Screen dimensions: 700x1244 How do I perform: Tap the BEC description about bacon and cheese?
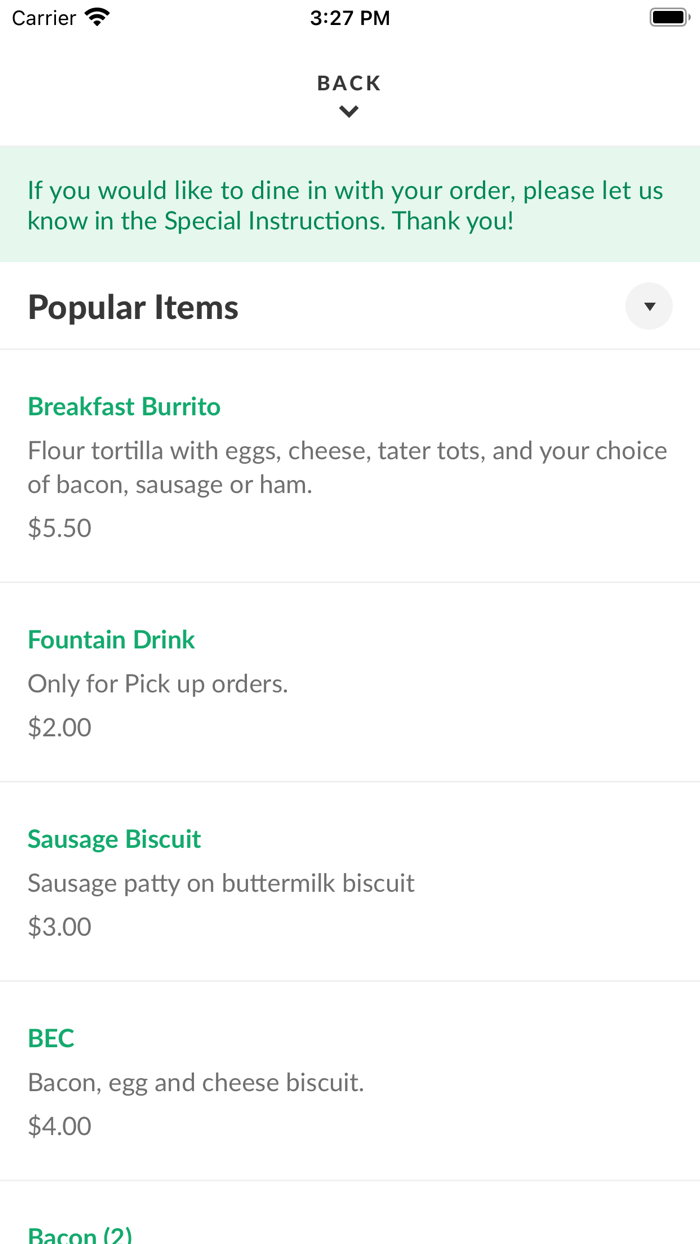pos(196,1082)
